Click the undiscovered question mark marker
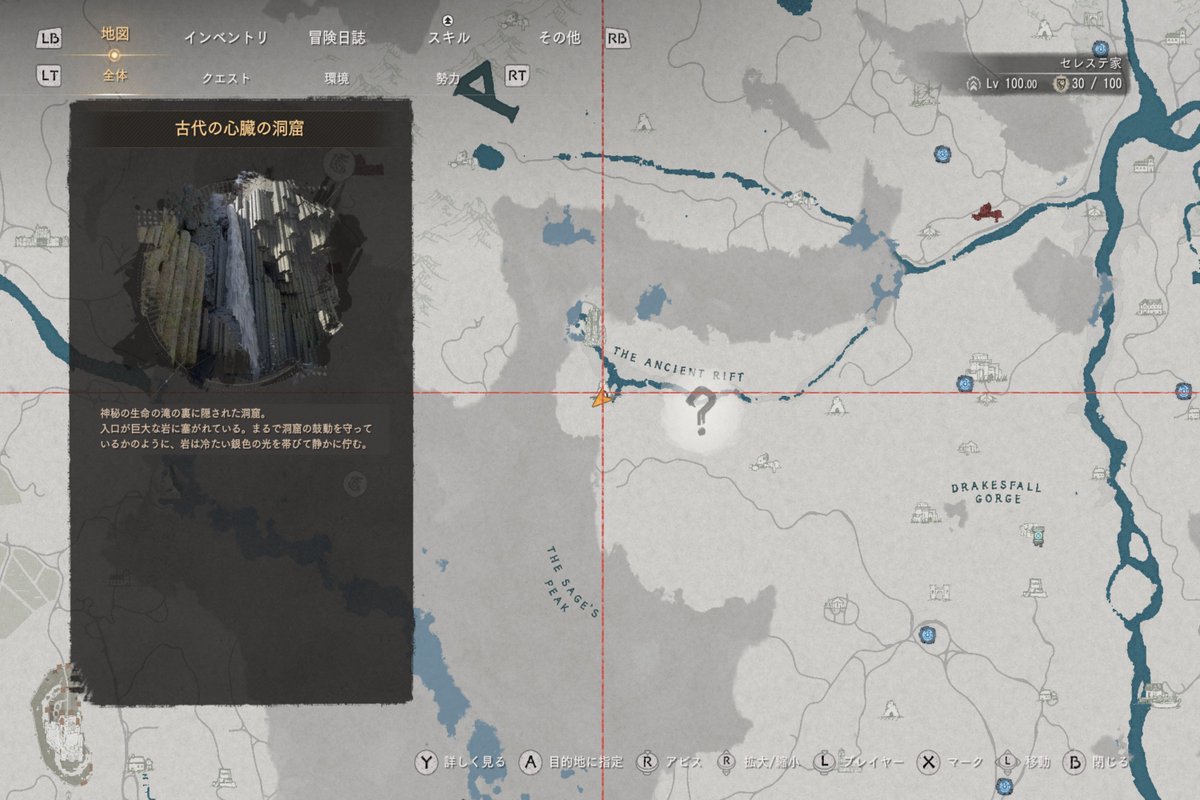The width and height of the screenshot is (1200, 800). pyautogui.click(x=701, y=412)
